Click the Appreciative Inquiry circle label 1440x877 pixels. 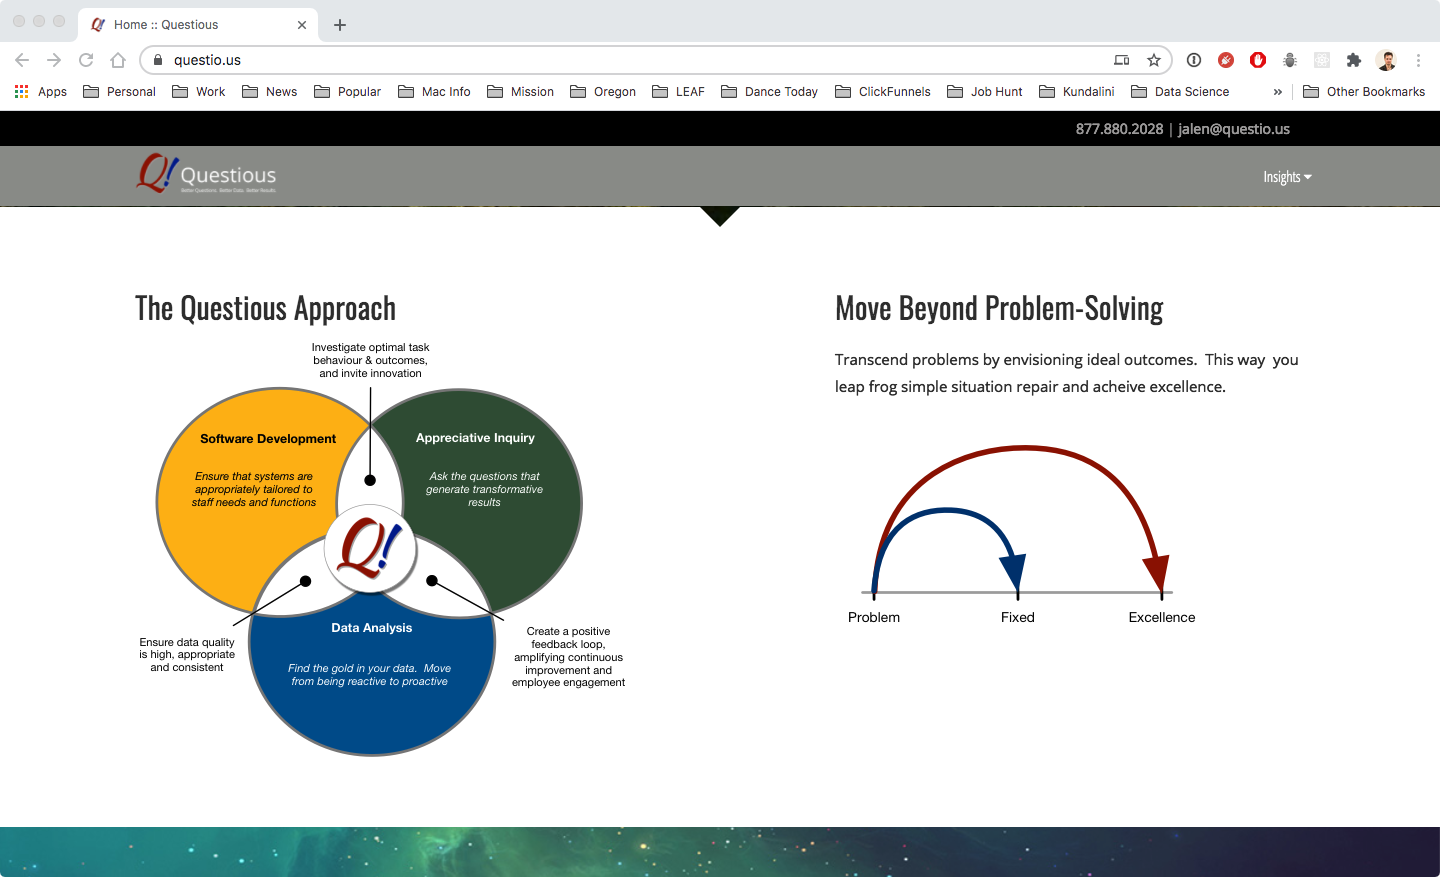tap(475, 438)
